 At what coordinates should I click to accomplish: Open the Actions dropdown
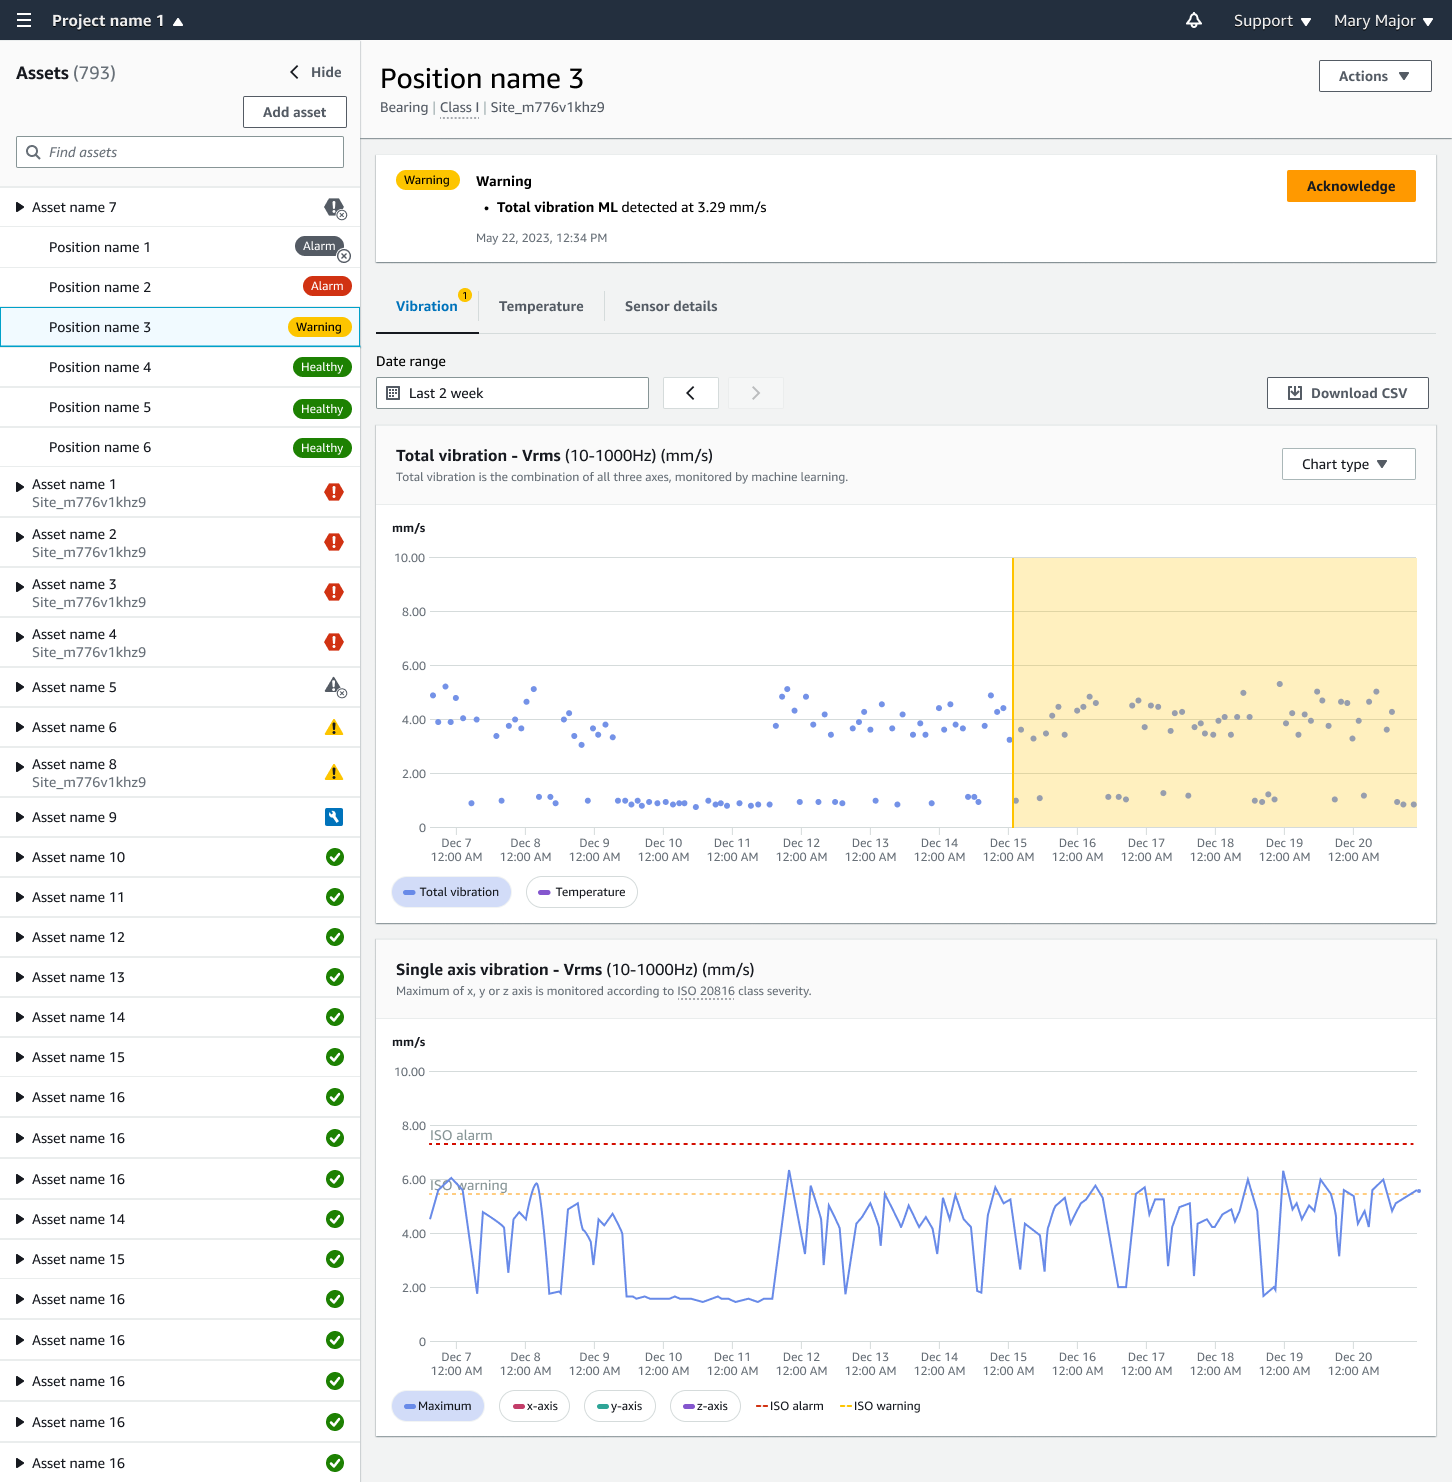[1374, 76]
